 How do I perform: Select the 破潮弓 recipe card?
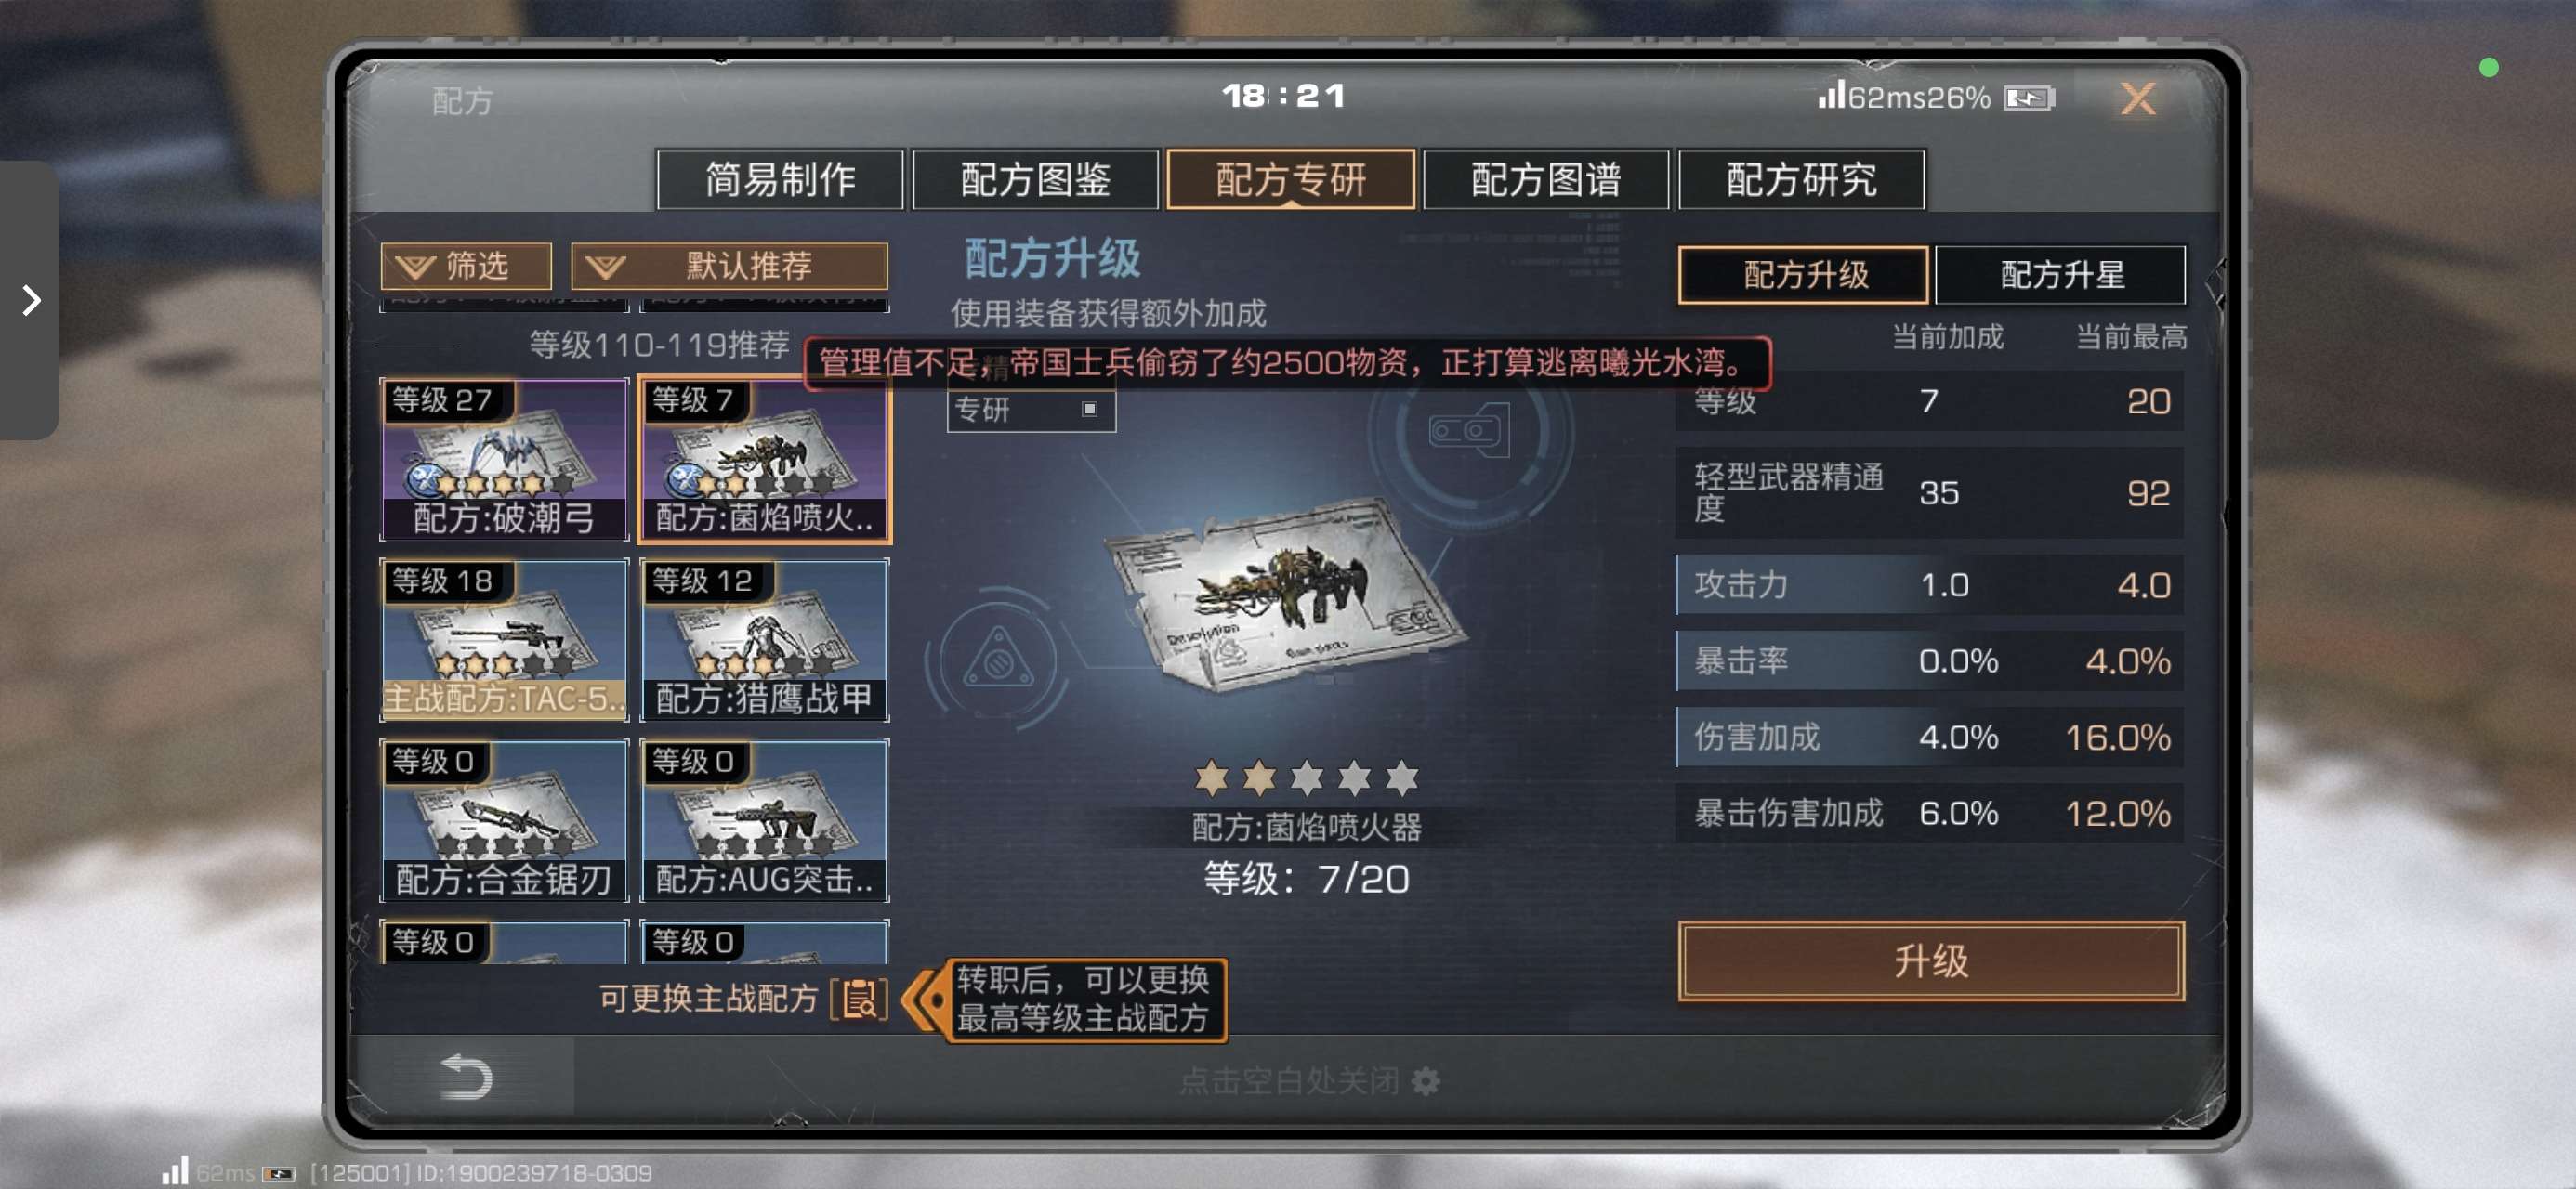(504, 459)
